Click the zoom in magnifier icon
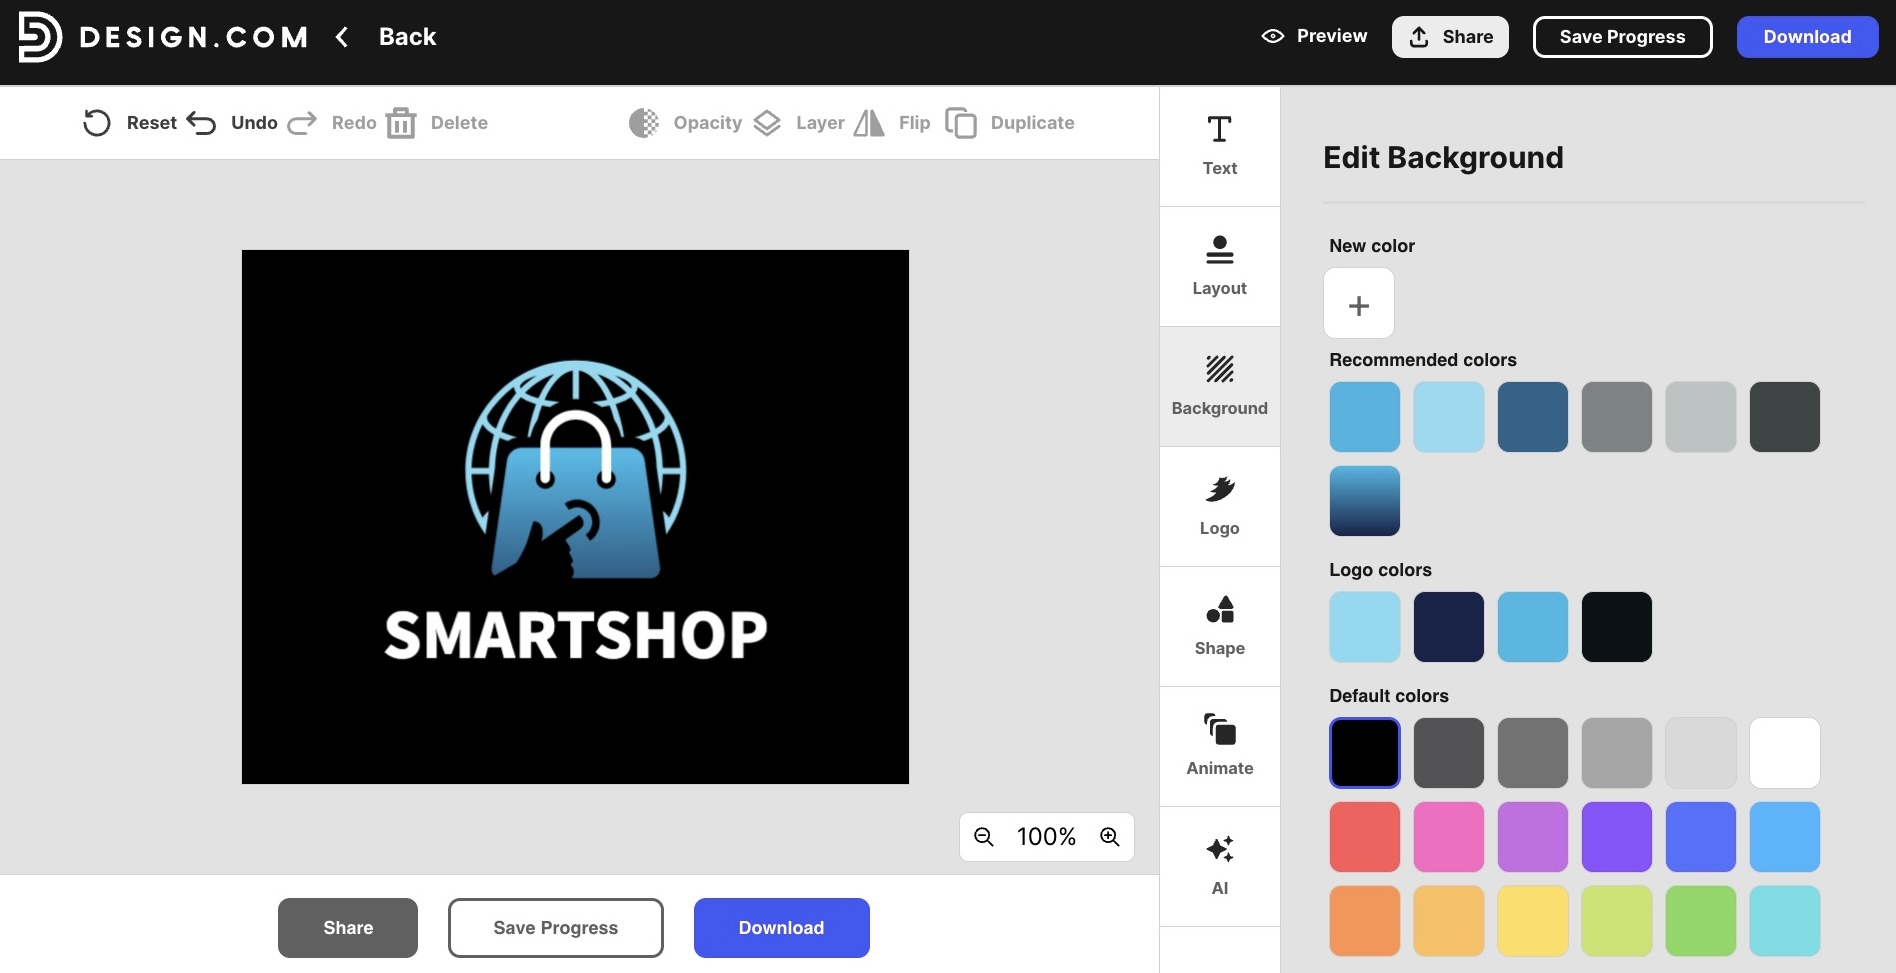Image resolution: width=1896 pixels, height=973 pixels. coord(1110,837)
